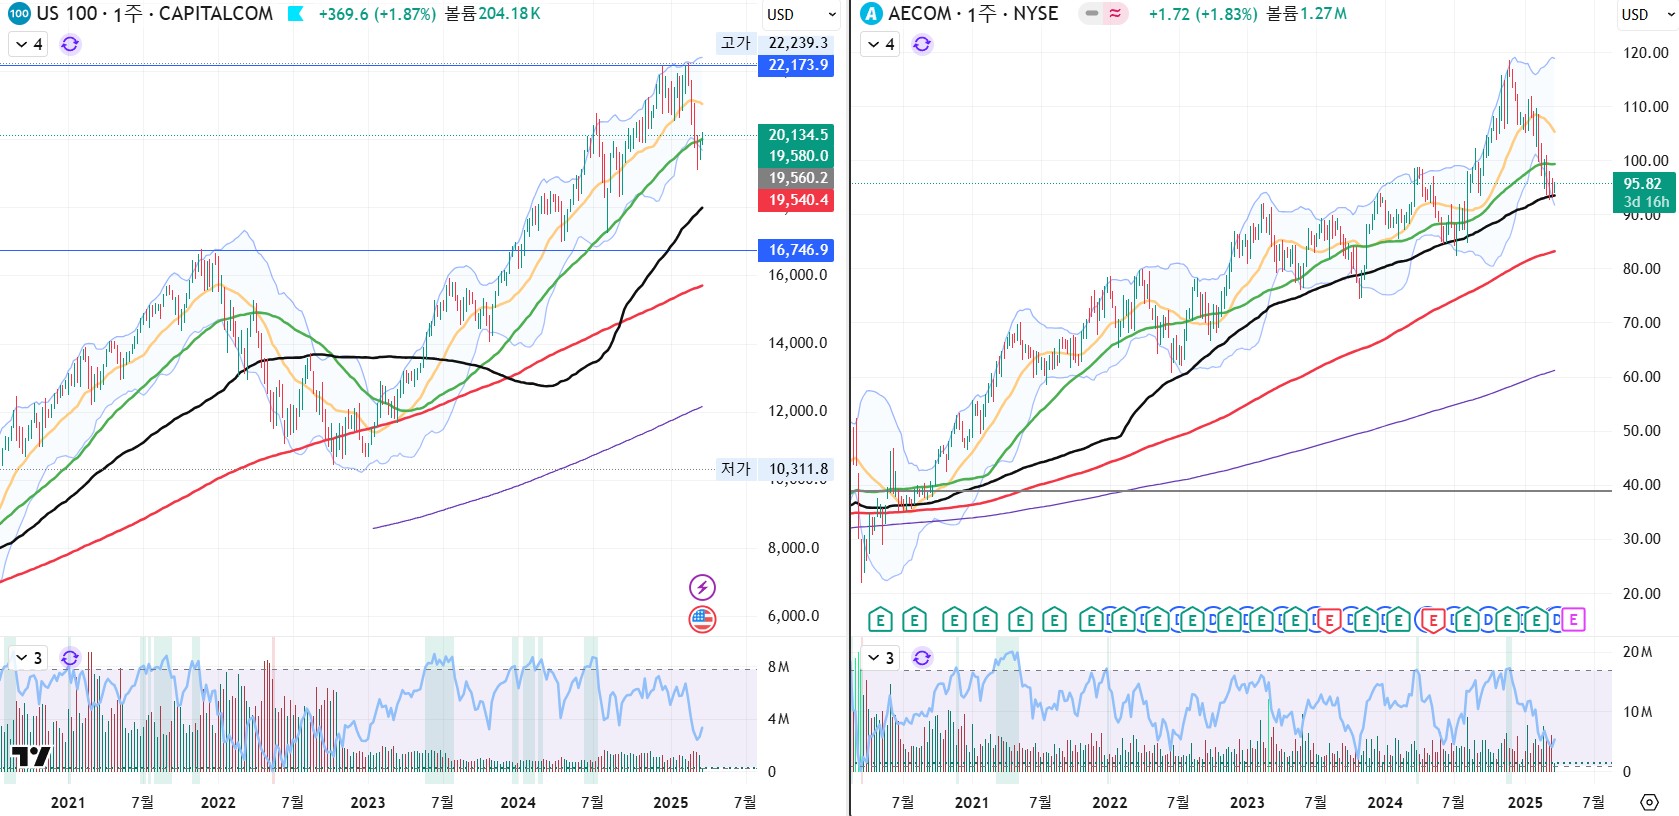The height and width of the screenshot is (816, 1679).
Task: Open the USD currency dropdown on US 100 chart
Action: [x=801, y=15]
